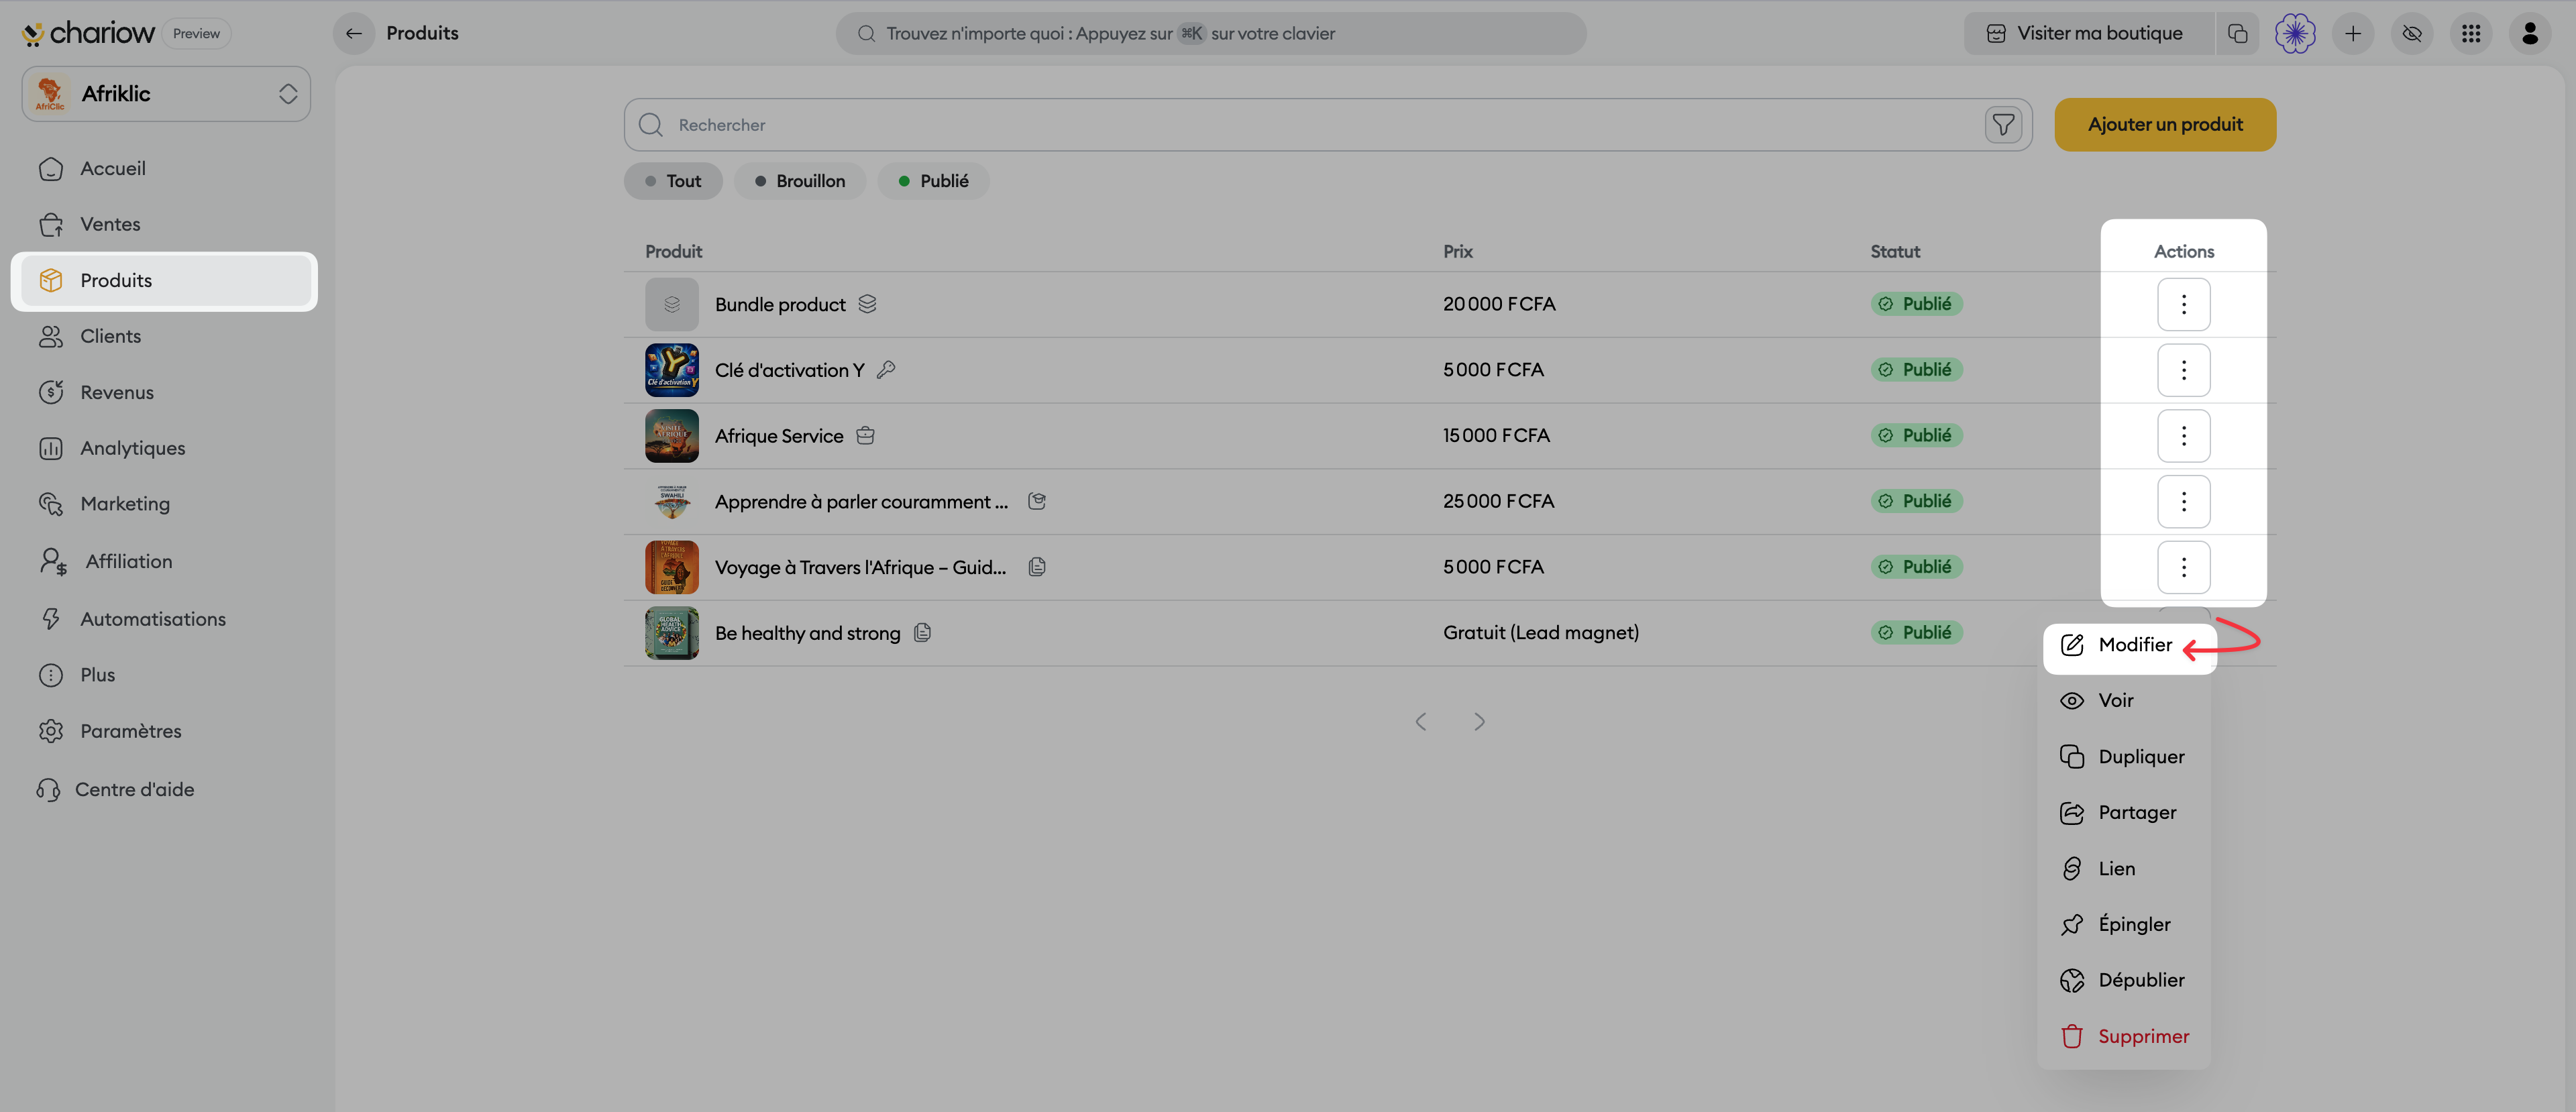Open actions menu for Afrique Service
Screen dimensions: 2576x1112
tap(2183, 436)
